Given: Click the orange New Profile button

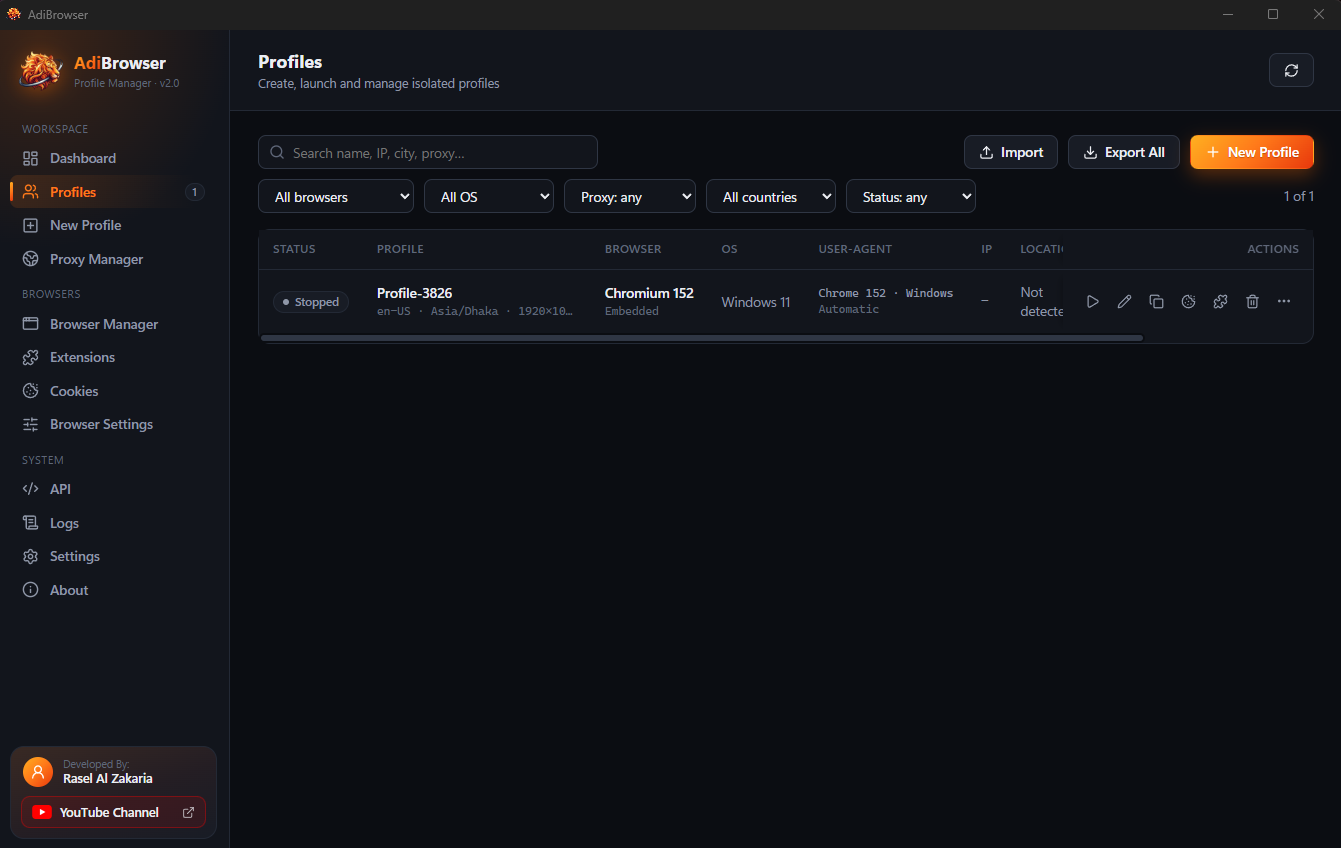Looking at the screenshot, I should [1252, 152].
